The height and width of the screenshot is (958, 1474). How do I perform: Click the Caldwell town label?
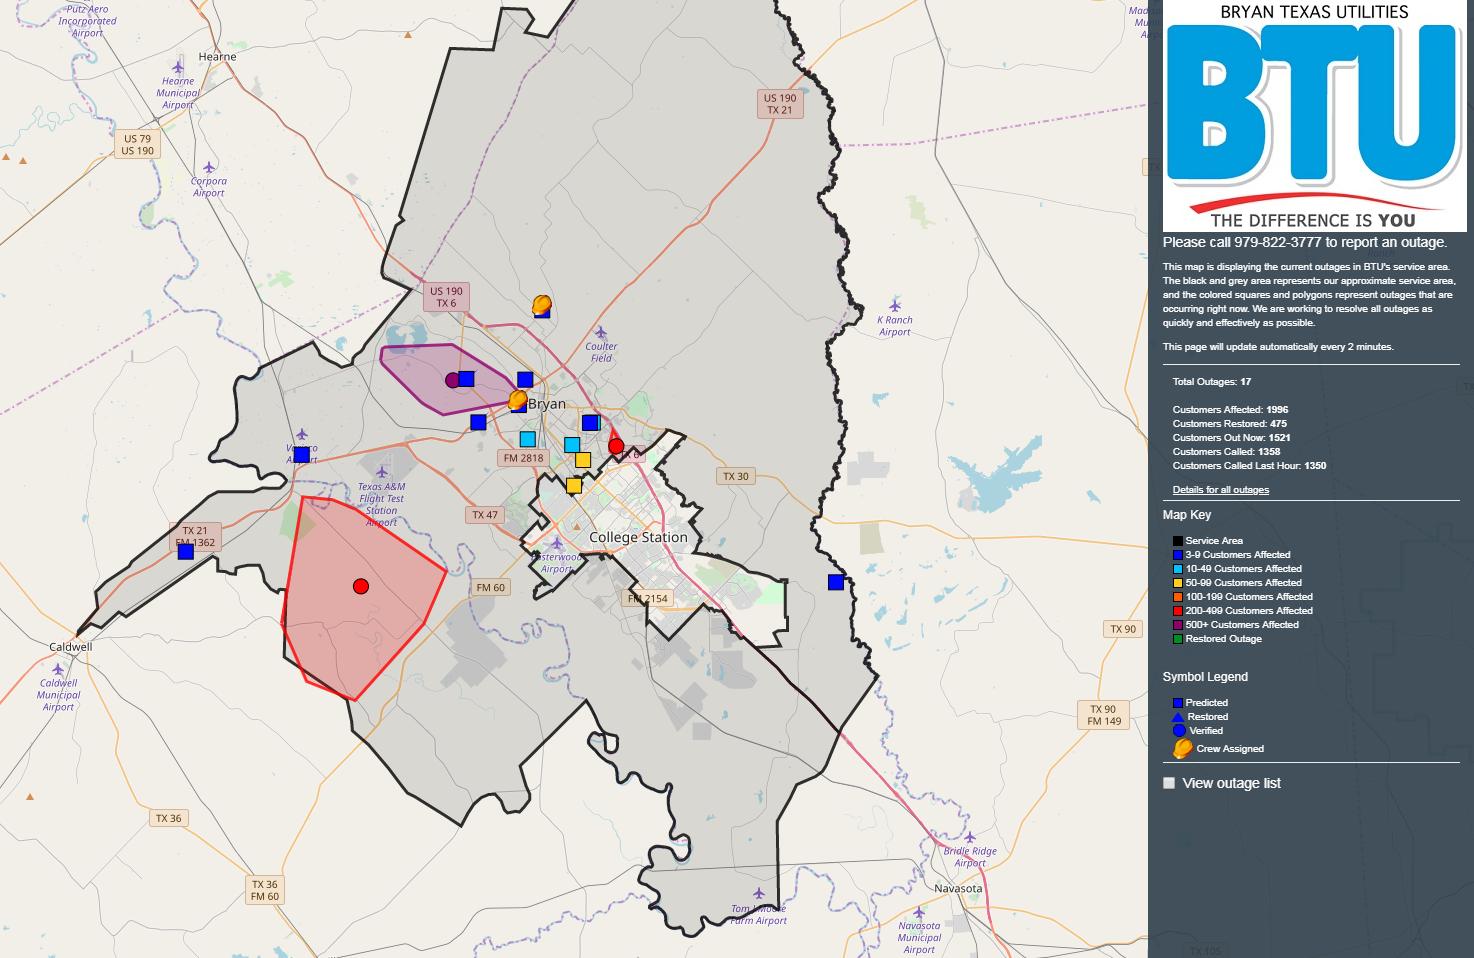point(70,647)
